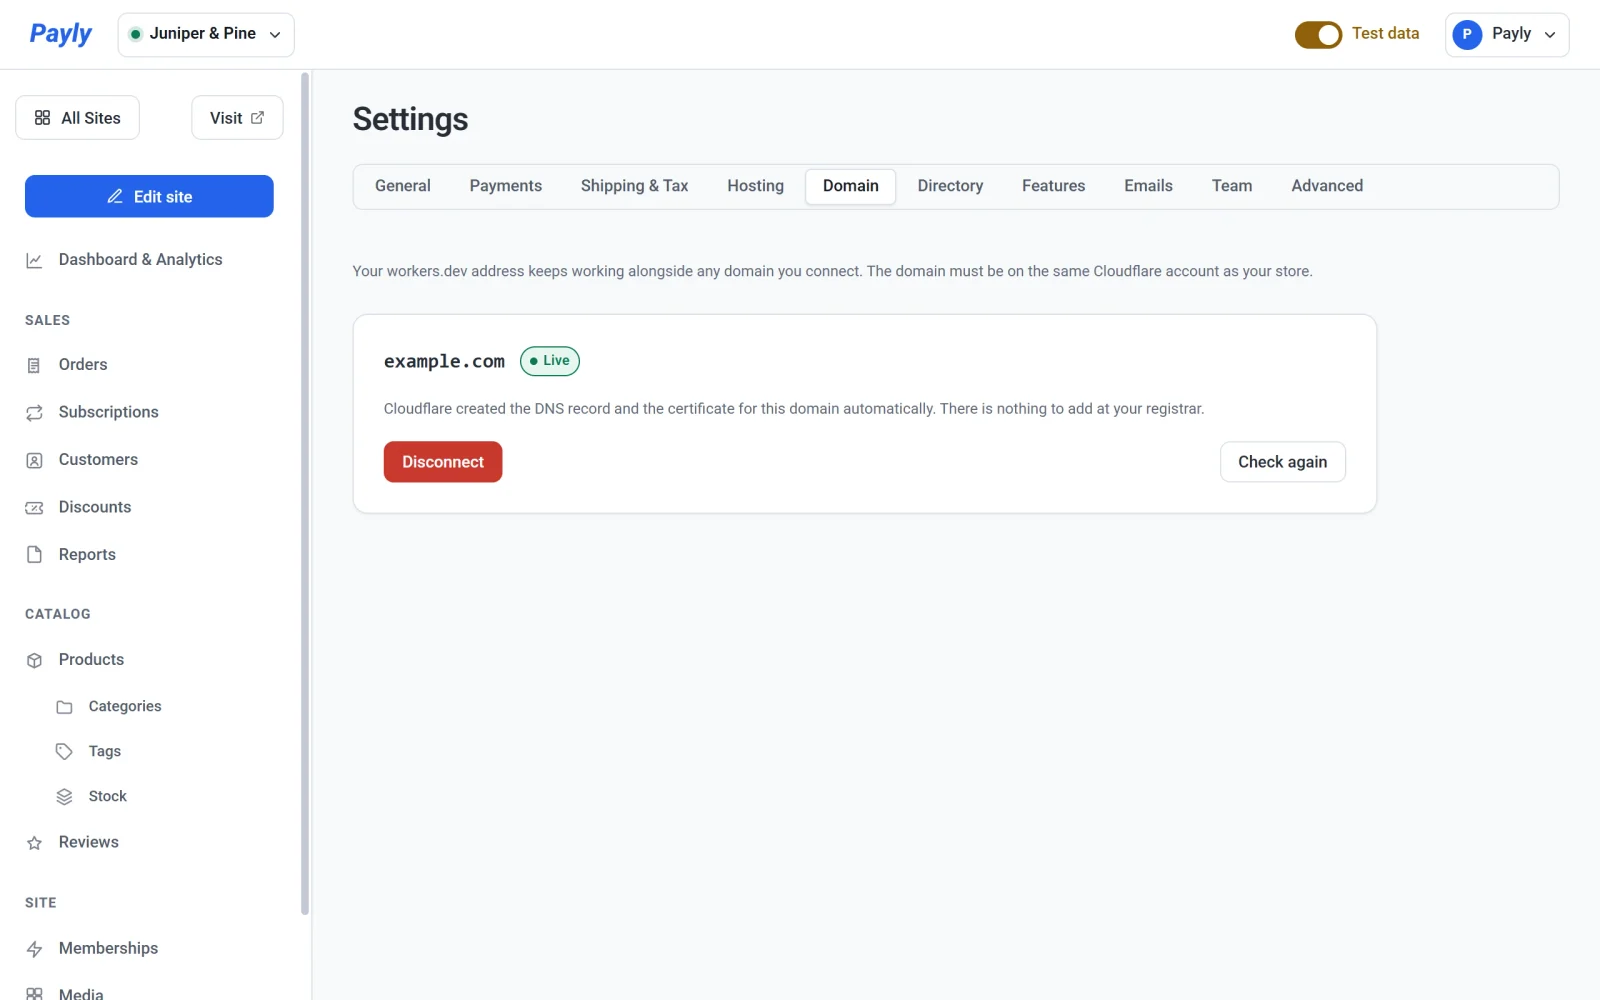Click the Dashboard & Analytics chart icon

coord(34,260)
